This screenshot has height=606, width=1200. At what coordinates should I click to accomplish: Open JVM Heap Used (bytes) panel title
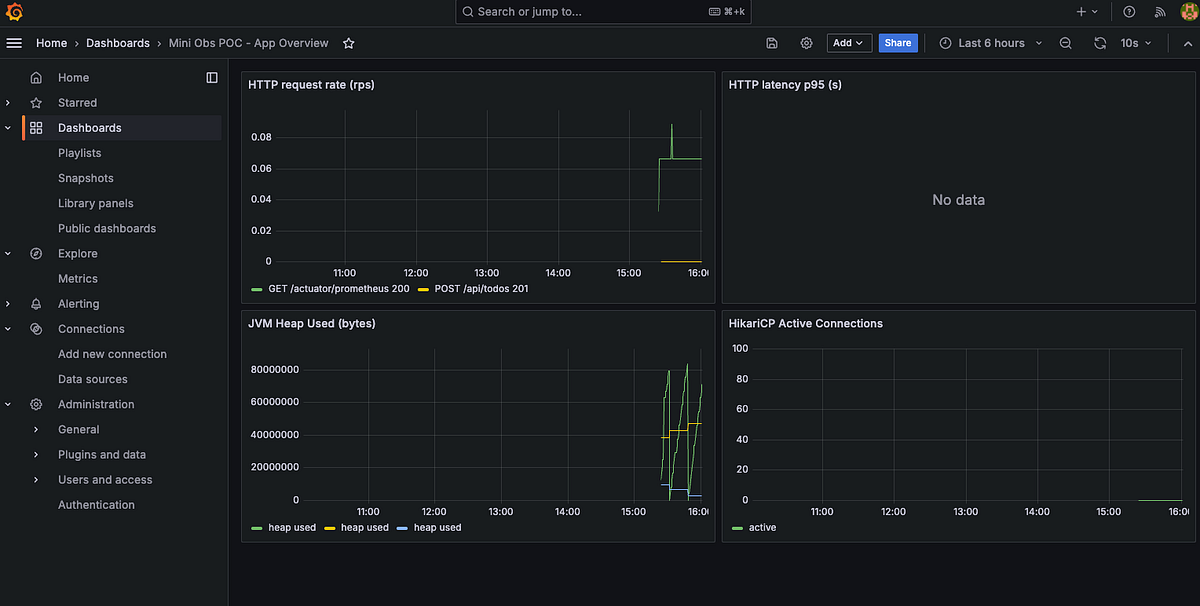(312, 324)
